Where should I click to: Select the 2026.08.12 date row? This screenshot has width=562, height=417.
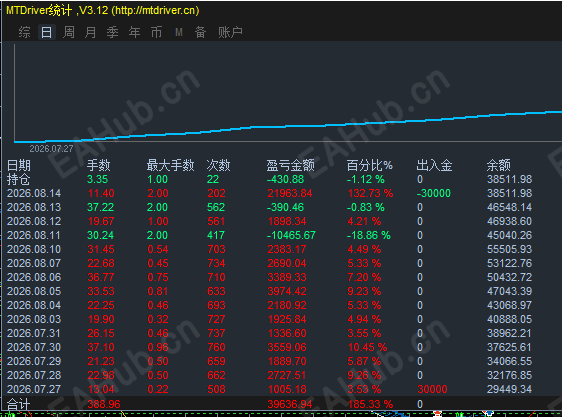tap(34, 221)
